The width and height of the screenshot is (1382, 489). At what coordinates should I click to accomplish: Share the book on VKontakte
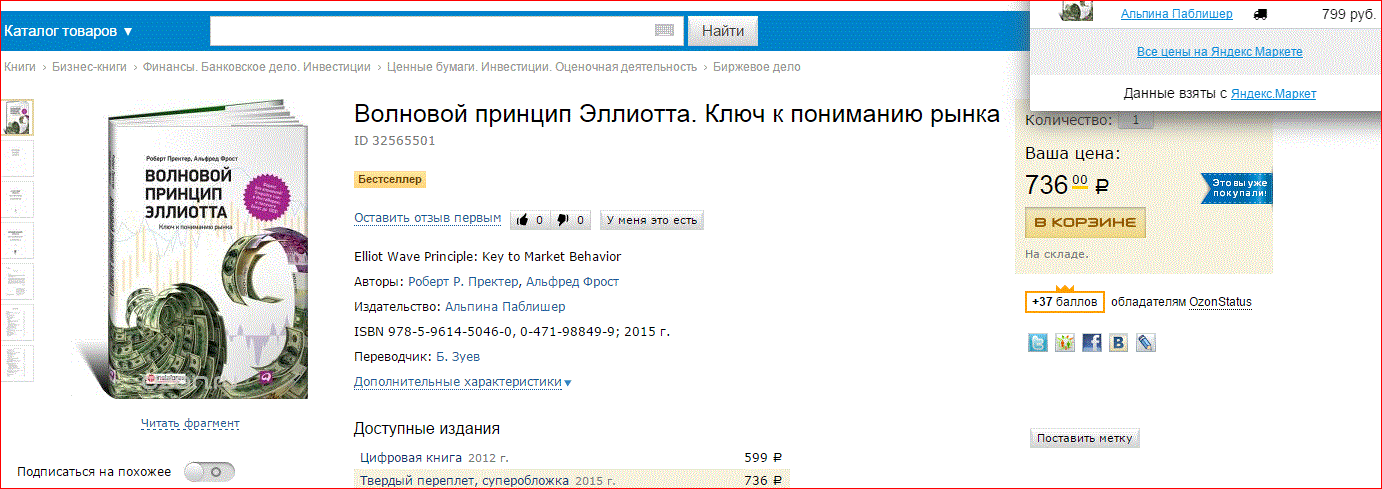[x=1119, y=343]
